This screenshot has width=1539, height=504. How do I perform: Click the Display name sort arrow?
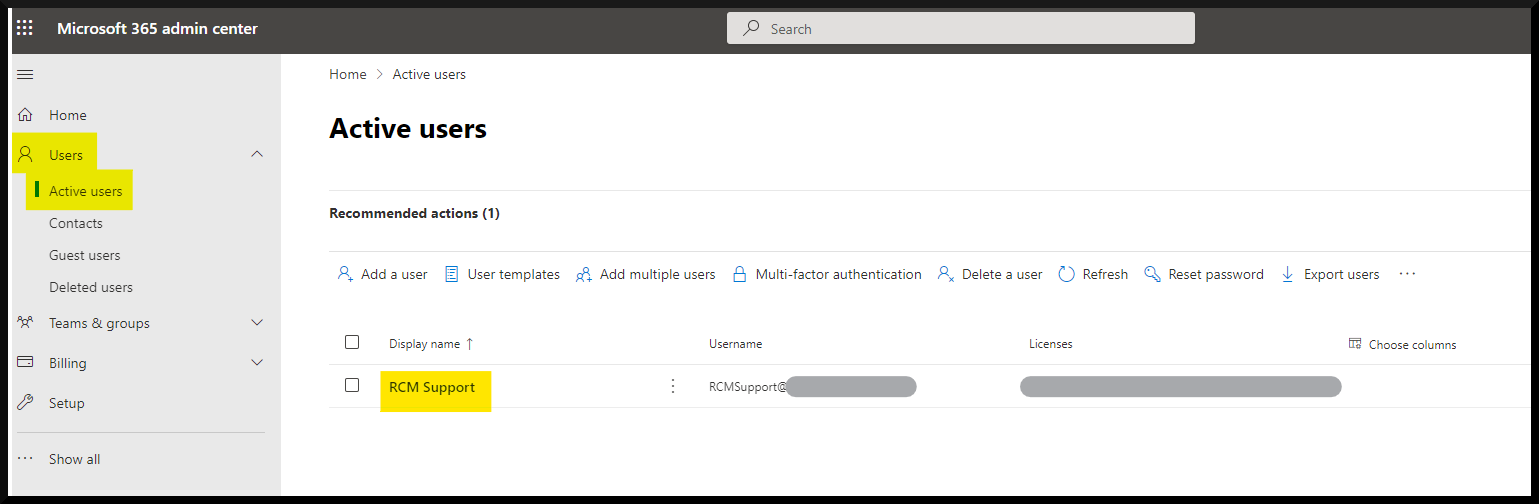[x=470, y=343]
